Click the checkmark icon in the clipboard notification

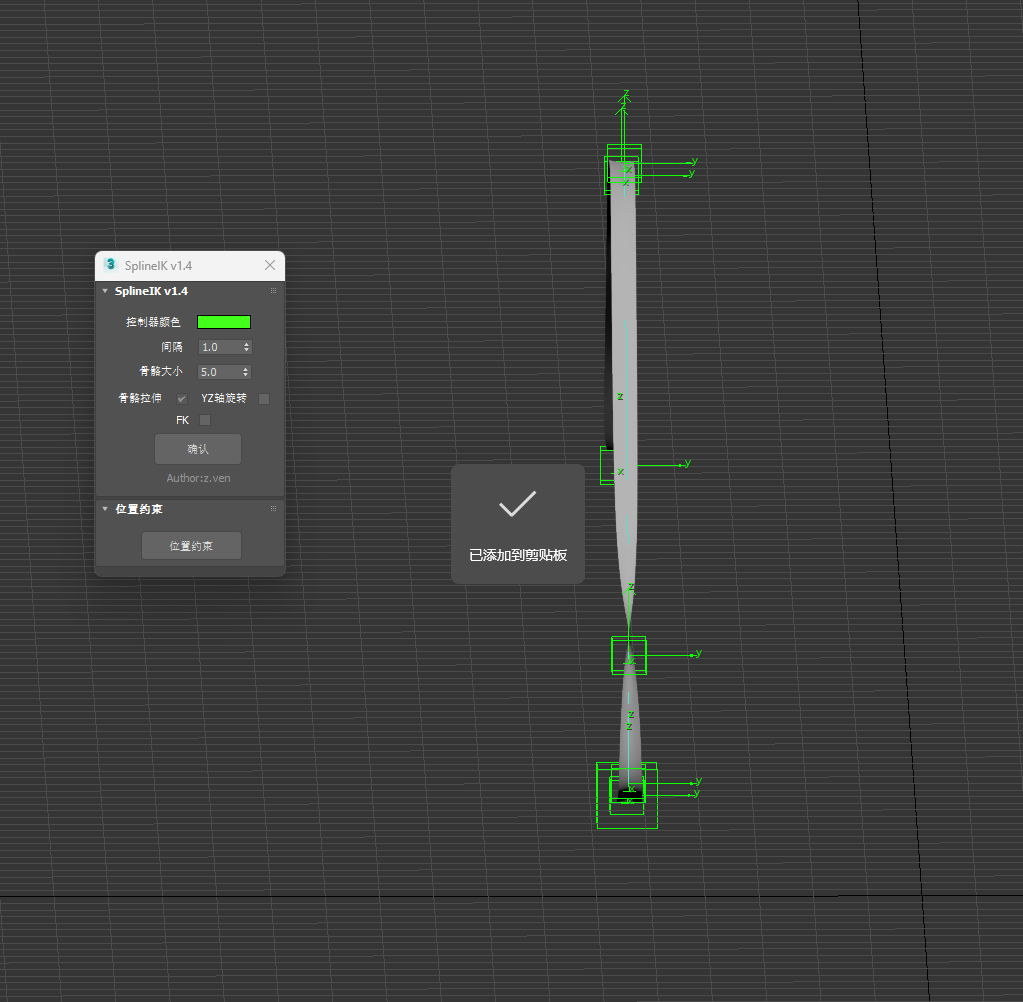click(517, 504)
